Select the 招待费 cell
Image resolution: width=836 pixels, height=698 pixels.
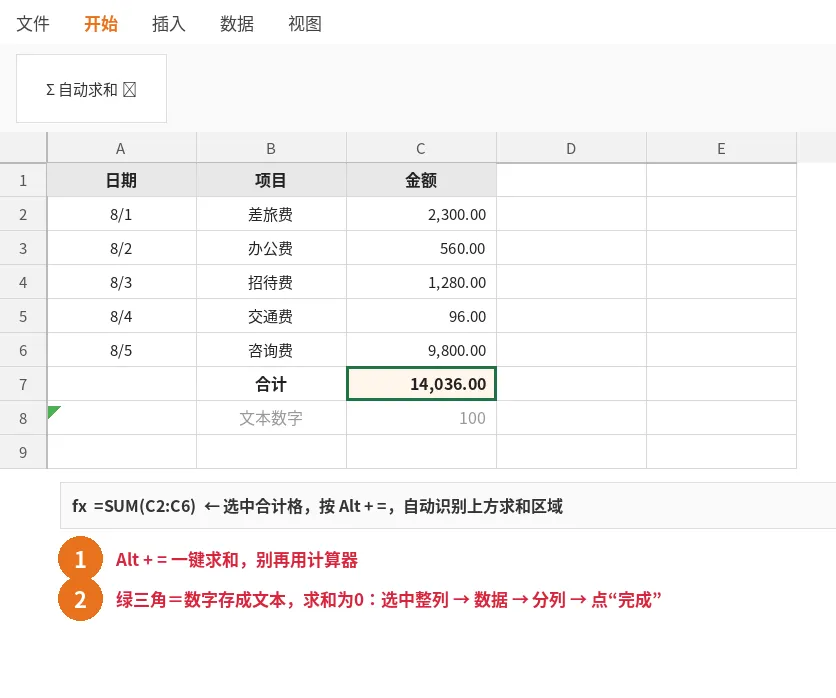[x=271, y=282]
